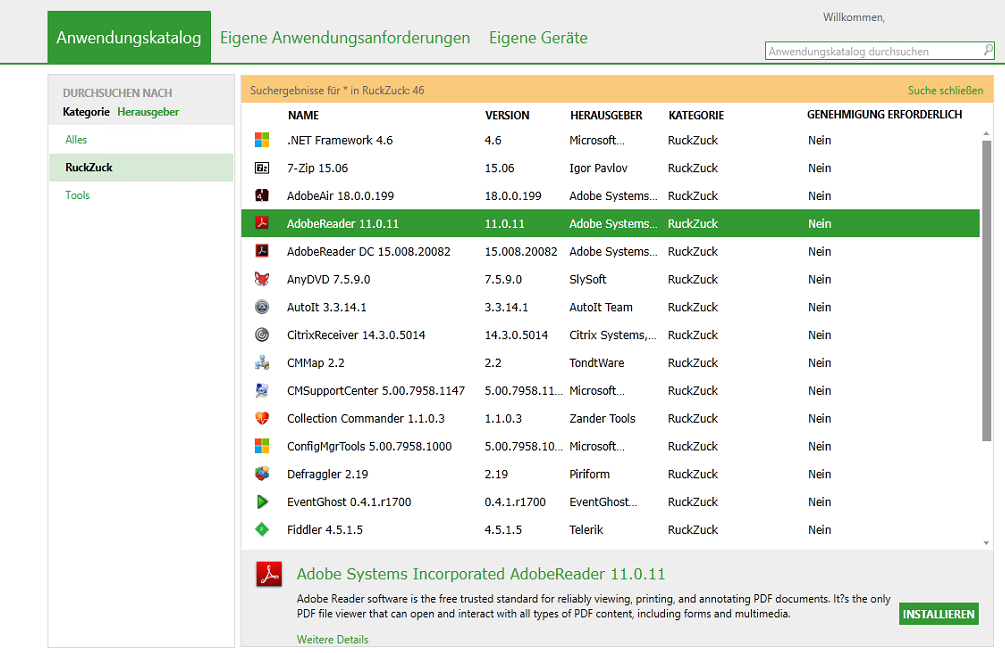
Task: Sort by VERSION column header
Action: coord(507,115)
